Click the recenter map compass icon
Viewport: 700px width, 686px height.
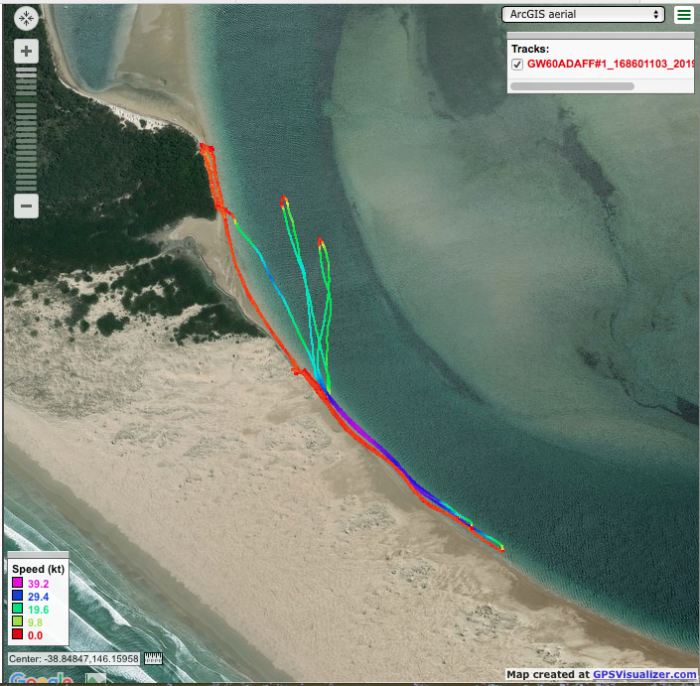pos(26,19)
